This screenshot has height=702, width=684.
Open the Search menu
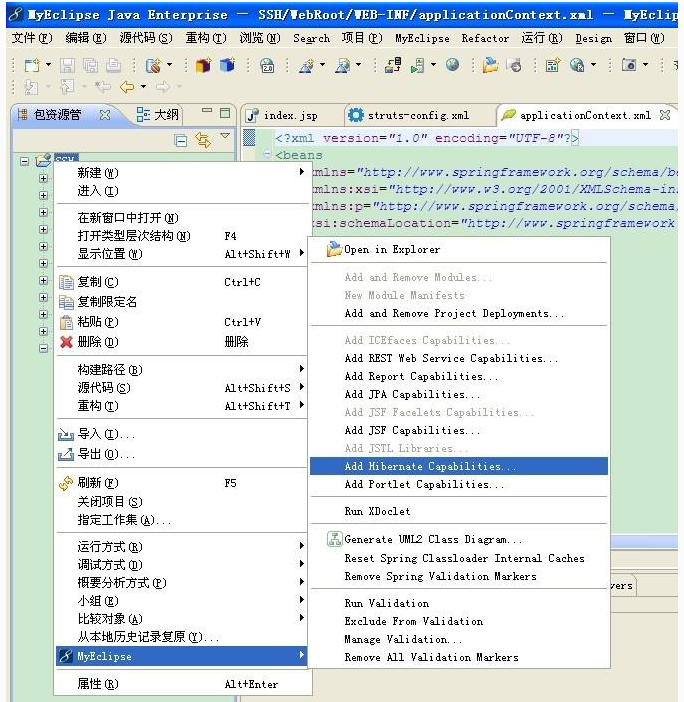click(x=312, y=39)
